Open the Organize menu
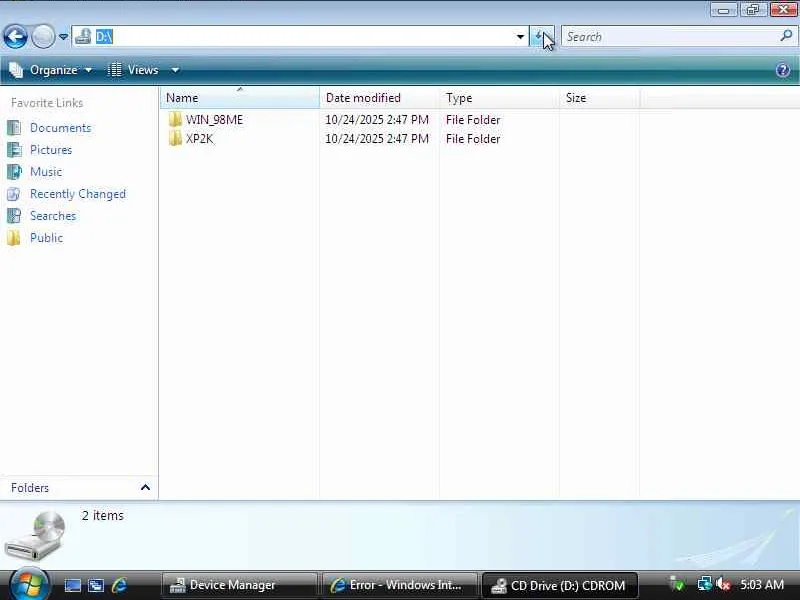 tap(51, 70)
